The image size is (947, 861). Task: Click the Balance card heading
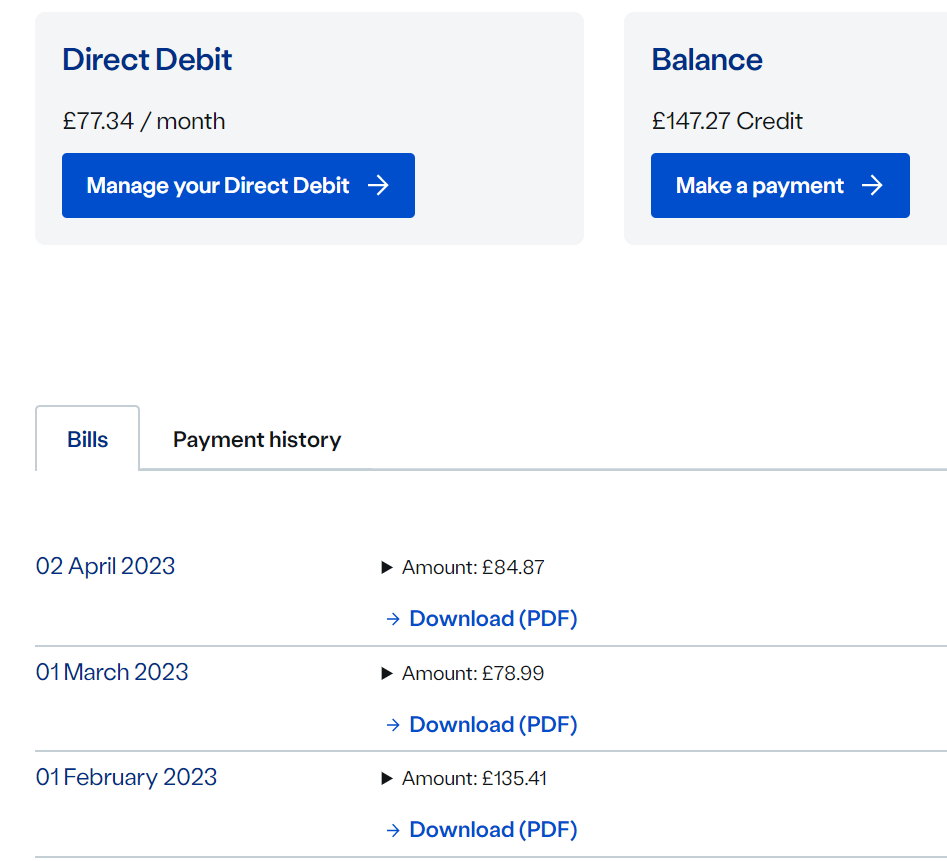click(x=707, y=60)
